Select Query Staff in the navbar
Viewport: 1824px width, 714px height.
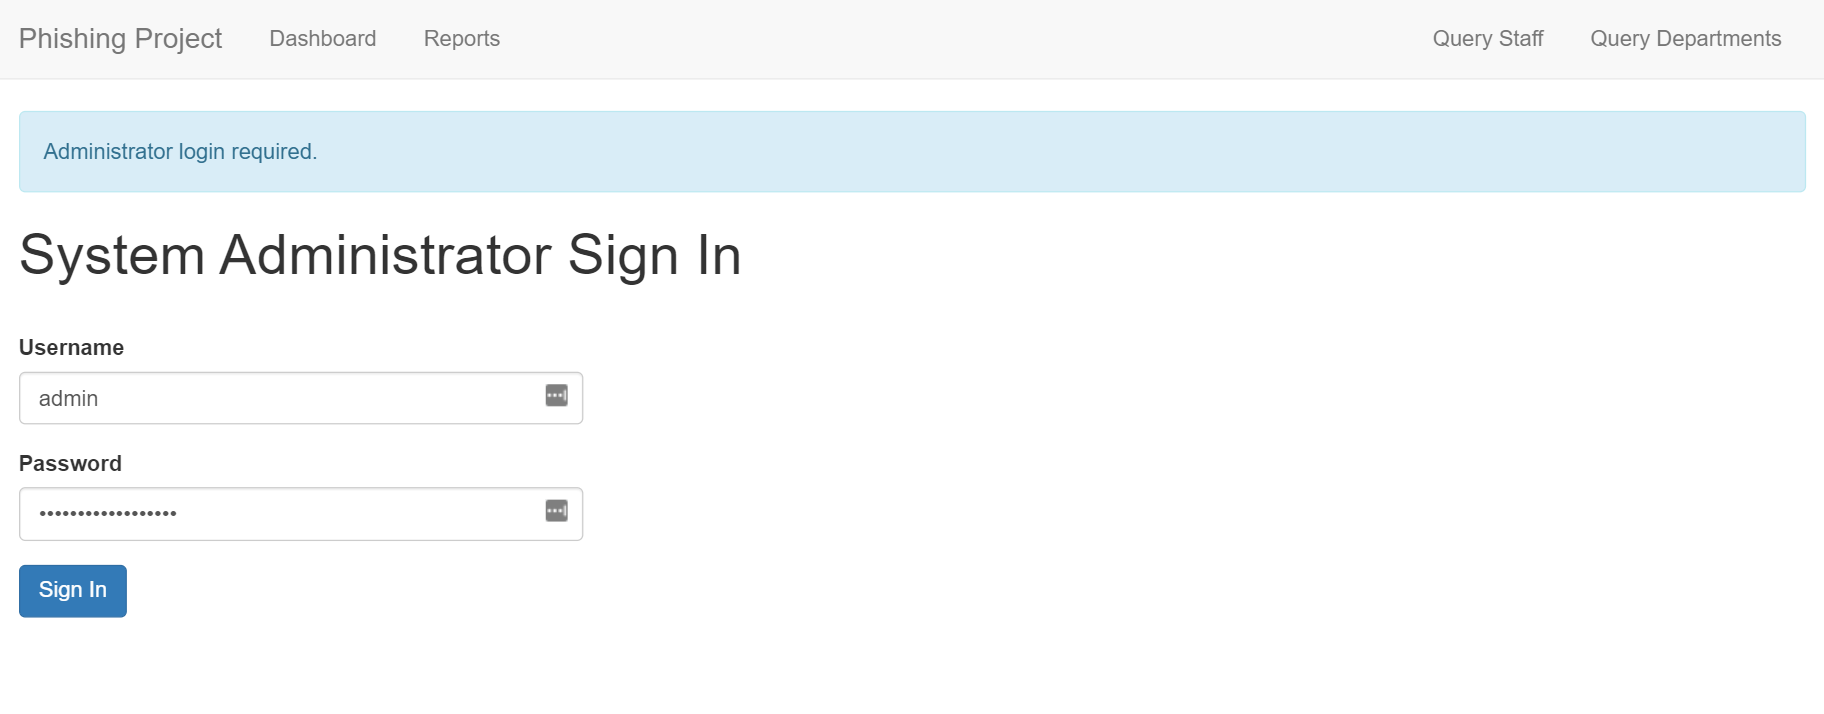[1488, 38]
